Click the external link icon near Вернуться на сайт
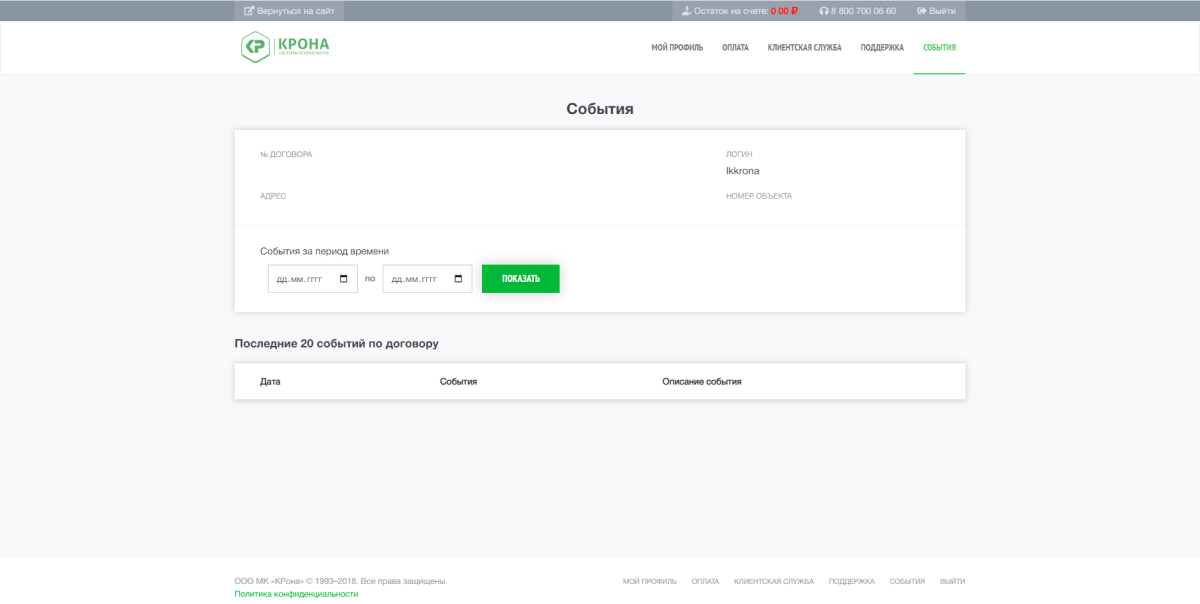1200x604 pixels. [x=249, y=11]
